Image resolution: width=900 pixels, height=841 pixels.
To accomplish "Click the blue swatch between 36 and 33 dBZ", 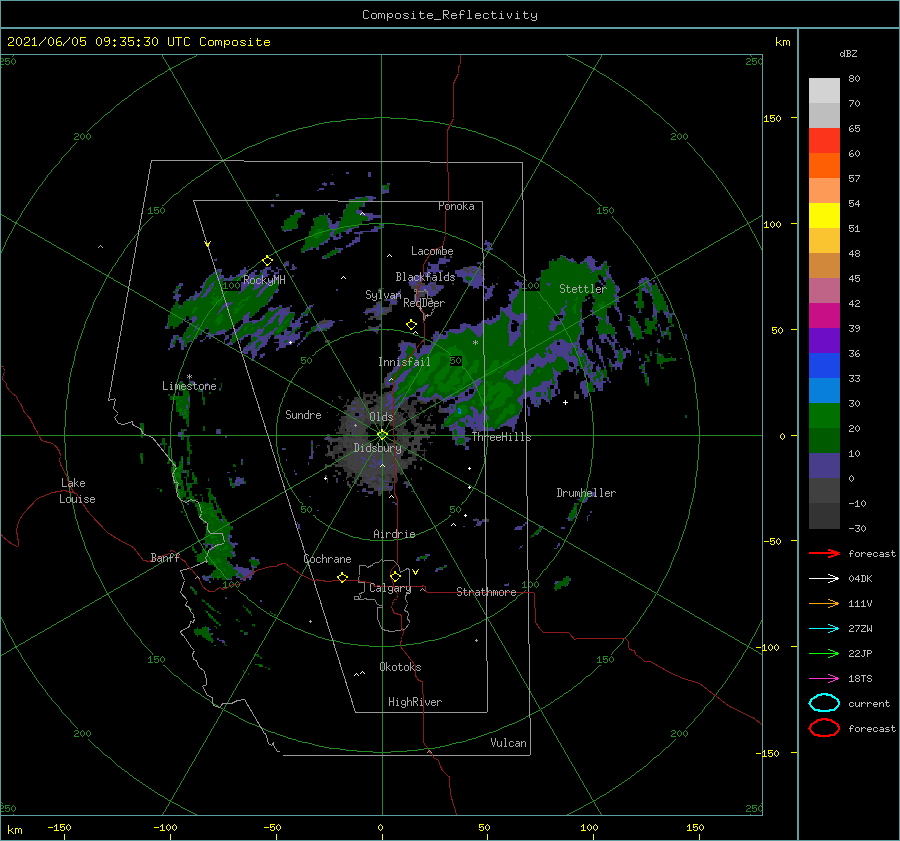I will point(824,366).
